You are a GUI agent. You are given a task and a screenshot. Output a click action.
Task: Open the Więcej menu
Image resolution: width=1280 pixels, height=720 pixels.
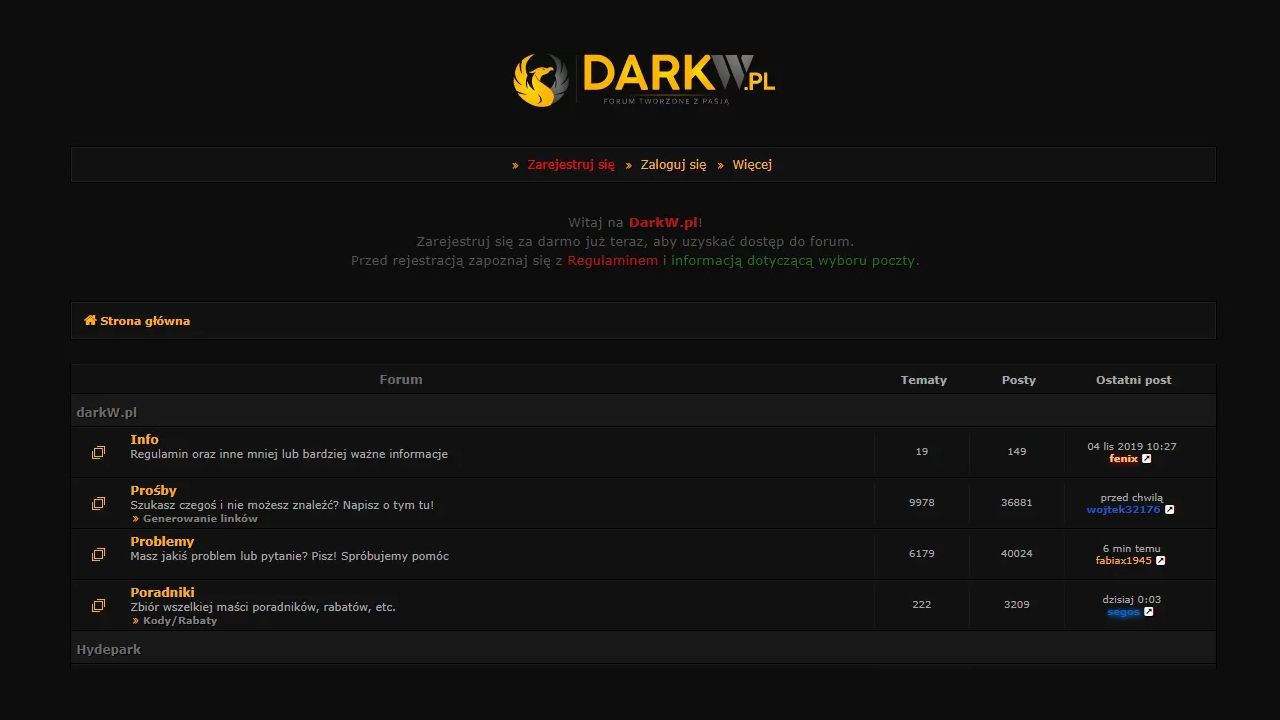[752, 165]
